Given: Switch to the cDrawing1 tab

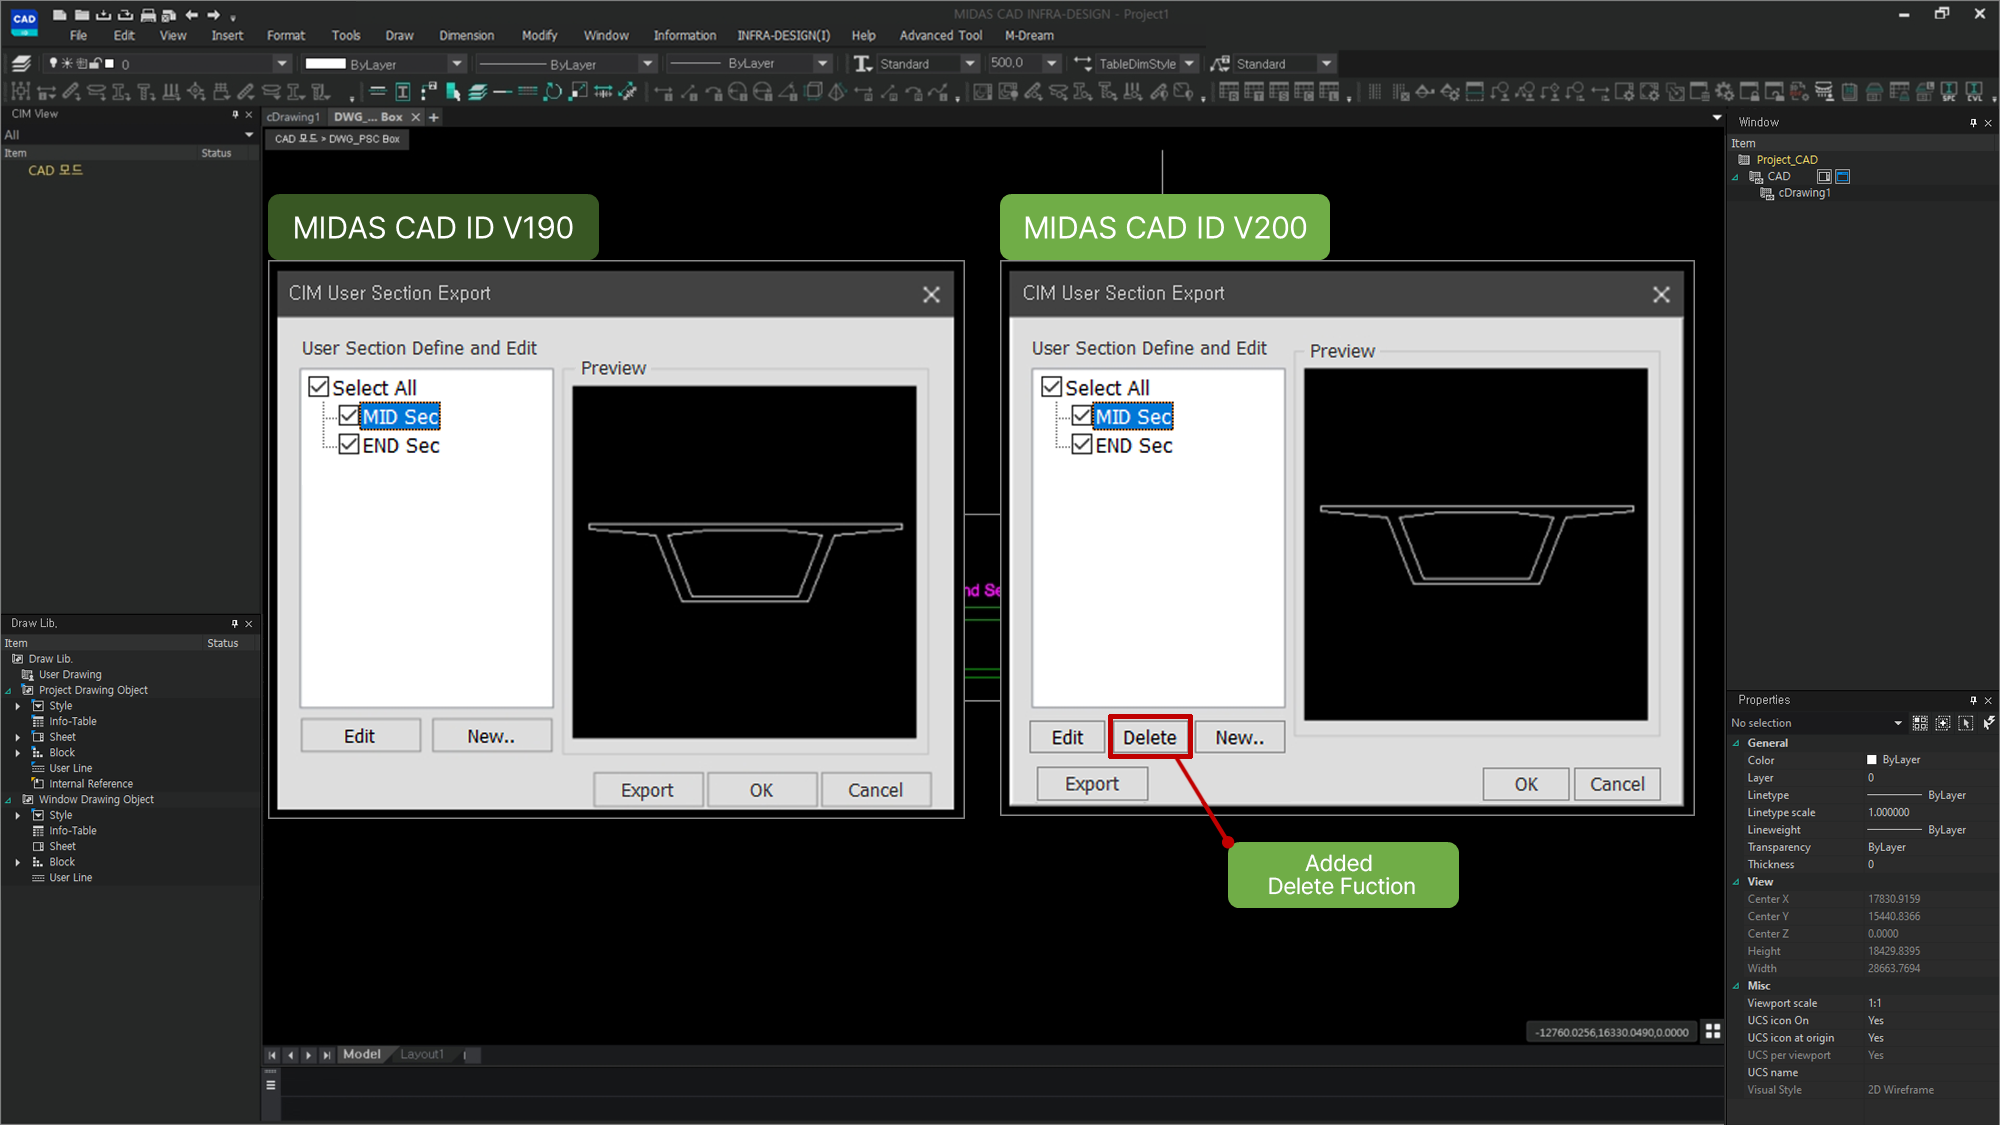Looking at the screenshot, I should click(293, 117).
